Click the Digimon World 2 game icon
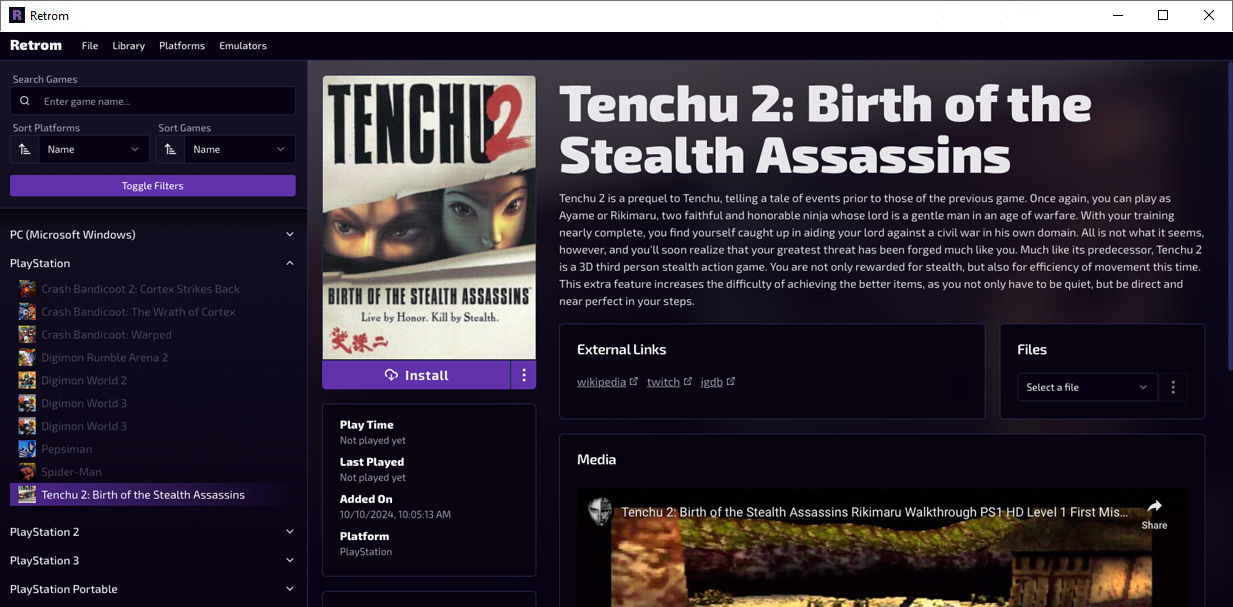 tap(26, 380)
